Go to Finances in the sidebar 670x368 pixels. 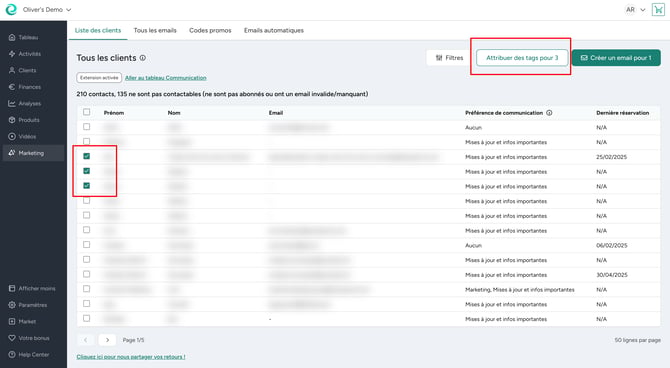pos(29,87)
